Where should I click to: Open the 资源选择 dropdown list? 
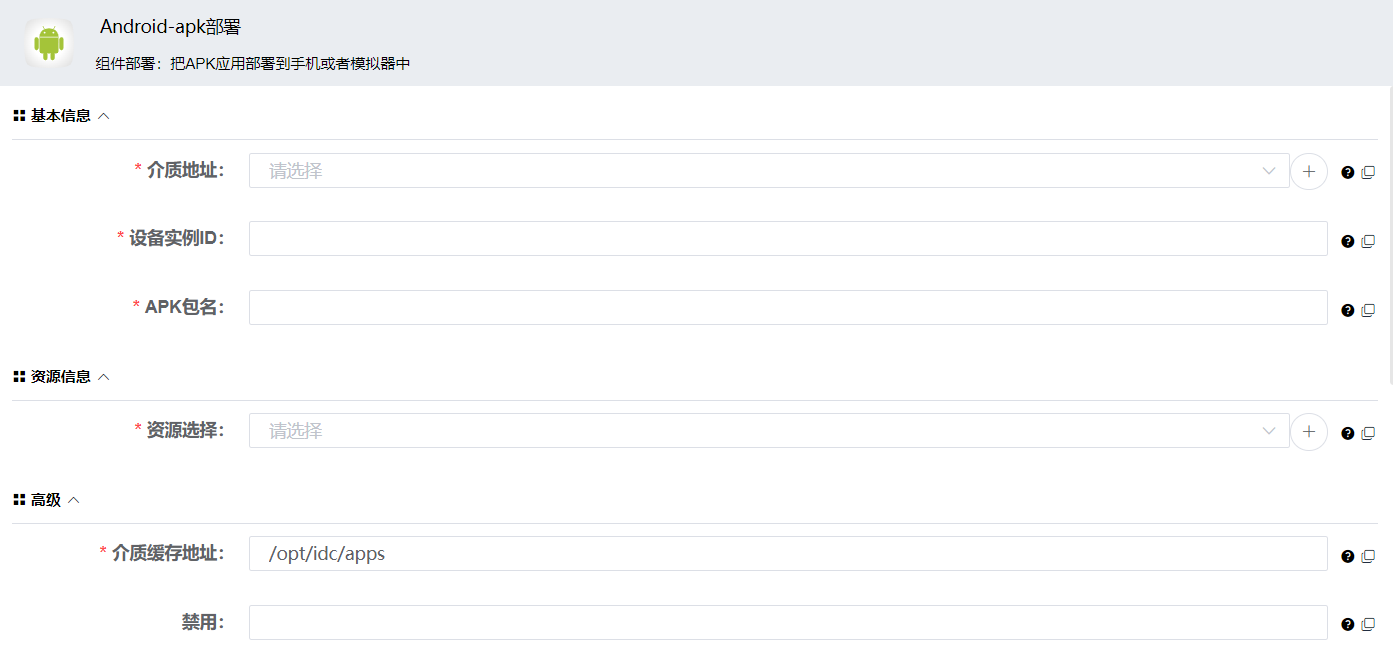pyautogui.click(x=768, y=431)
